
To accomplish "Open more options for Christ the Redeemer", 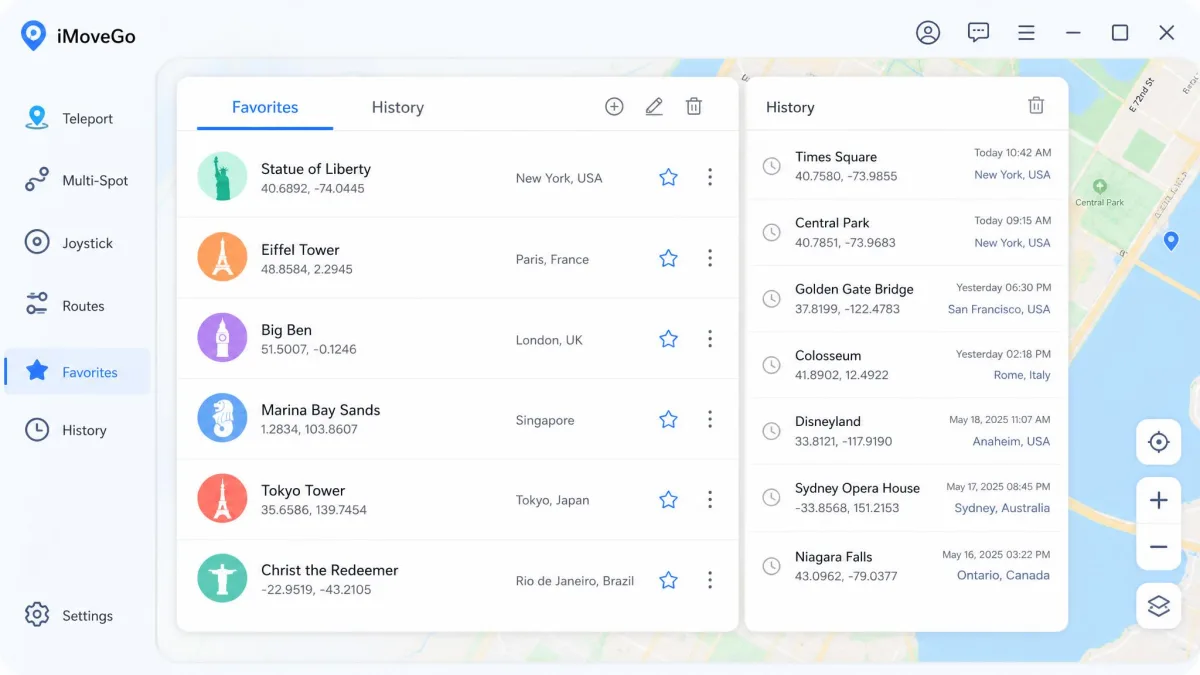I will tap(709, 580).
